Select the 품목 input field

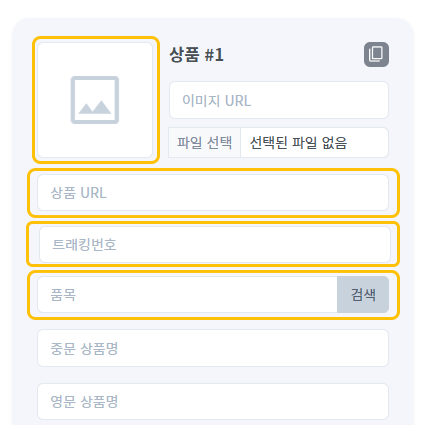[x=187, y=294]
